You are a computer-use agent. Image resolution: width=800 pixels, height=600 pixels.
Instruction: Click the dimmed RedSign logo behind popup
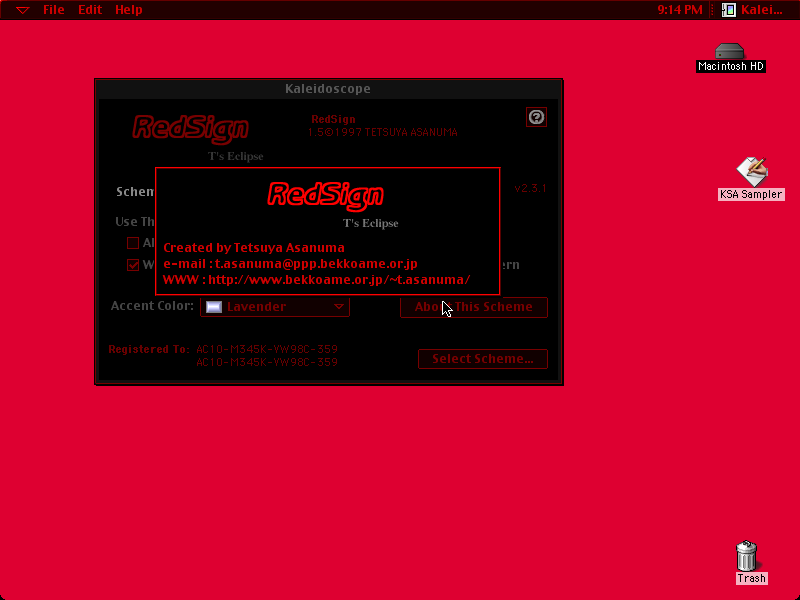point(191,128)
